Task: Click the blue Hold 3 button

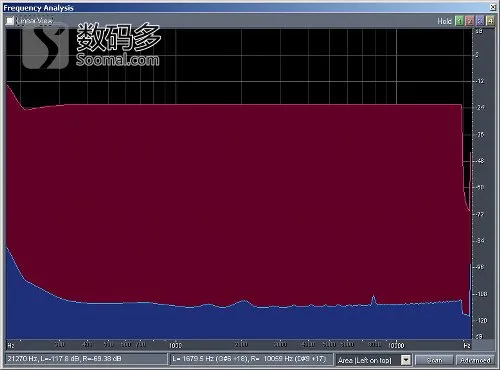Action: pos(480,21)
